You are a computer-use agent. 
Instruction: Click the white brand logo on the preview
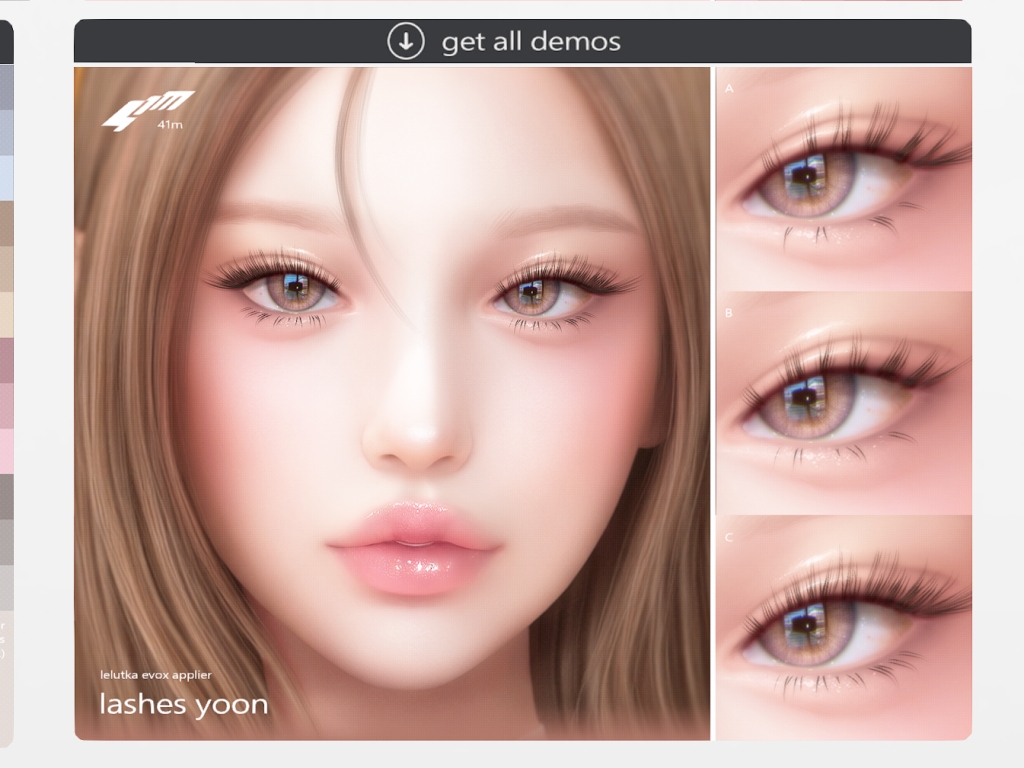(x=148, y=106)
